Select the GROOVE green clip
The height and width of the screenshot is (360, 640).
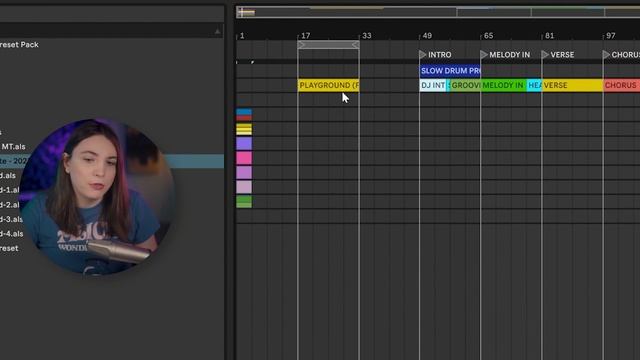click(465, 85)
